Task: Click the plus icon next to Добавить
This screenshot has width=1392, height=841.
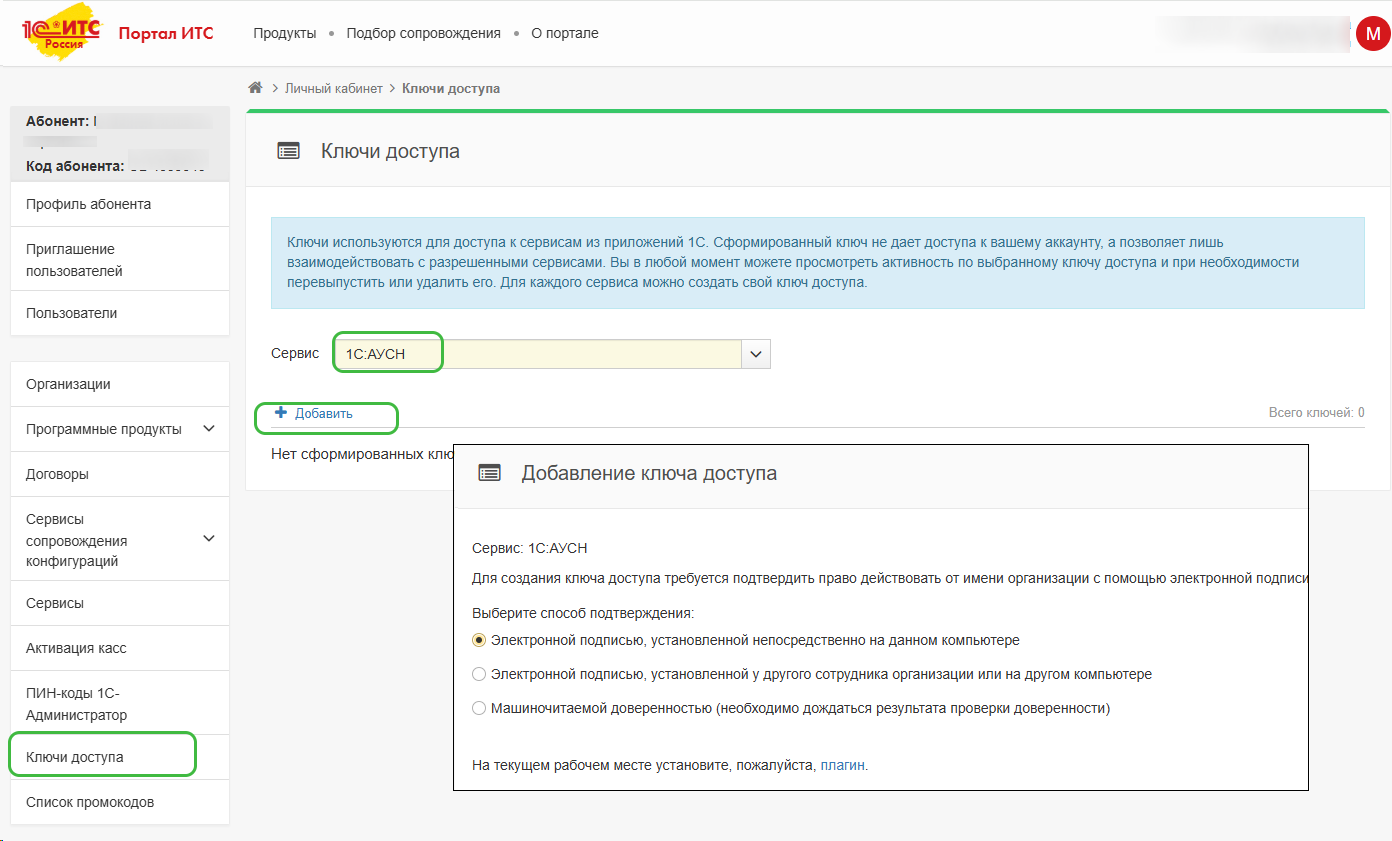Action: [281, 413]
